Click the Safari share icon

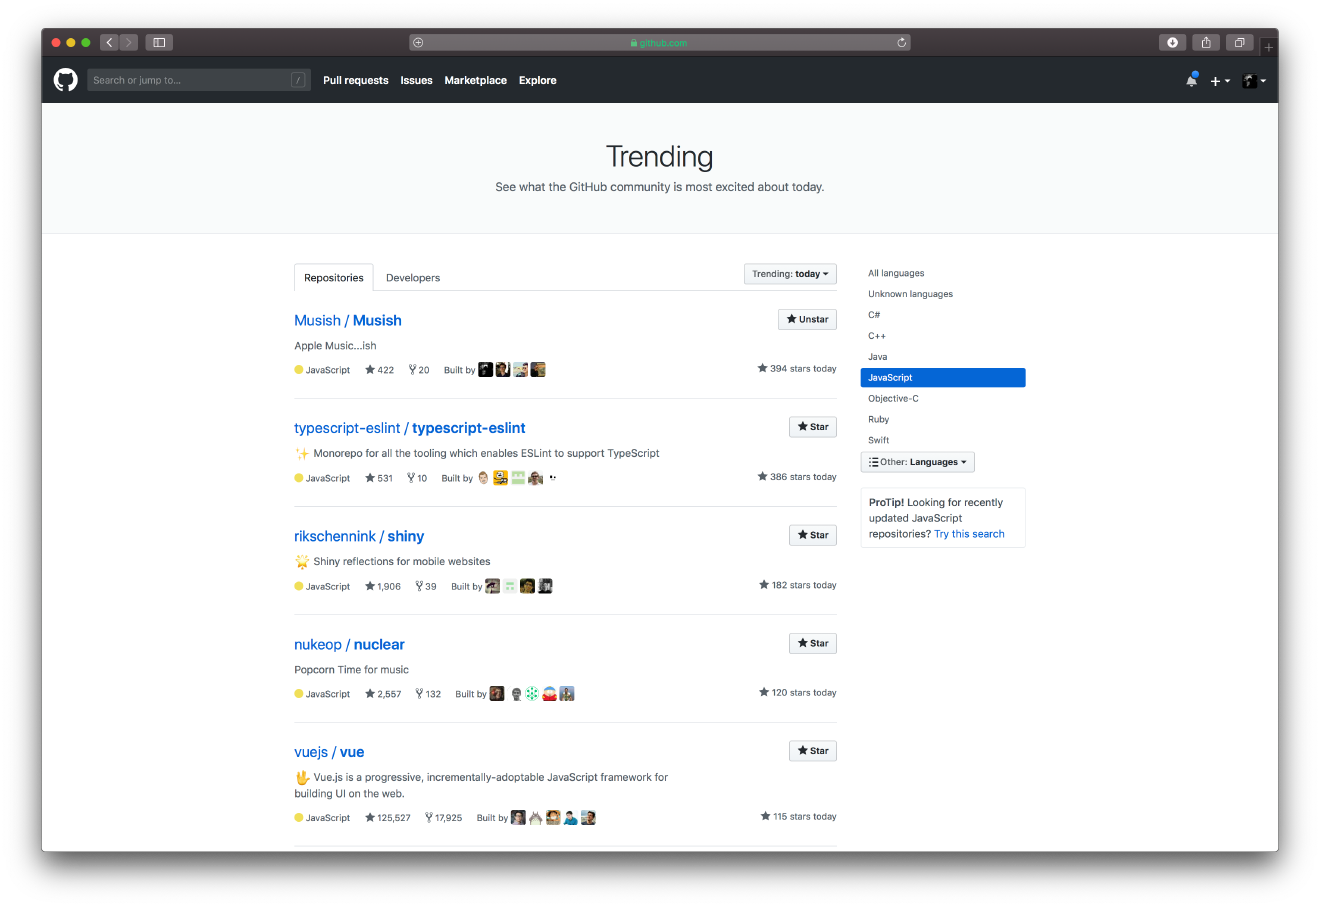[1205, 42]
